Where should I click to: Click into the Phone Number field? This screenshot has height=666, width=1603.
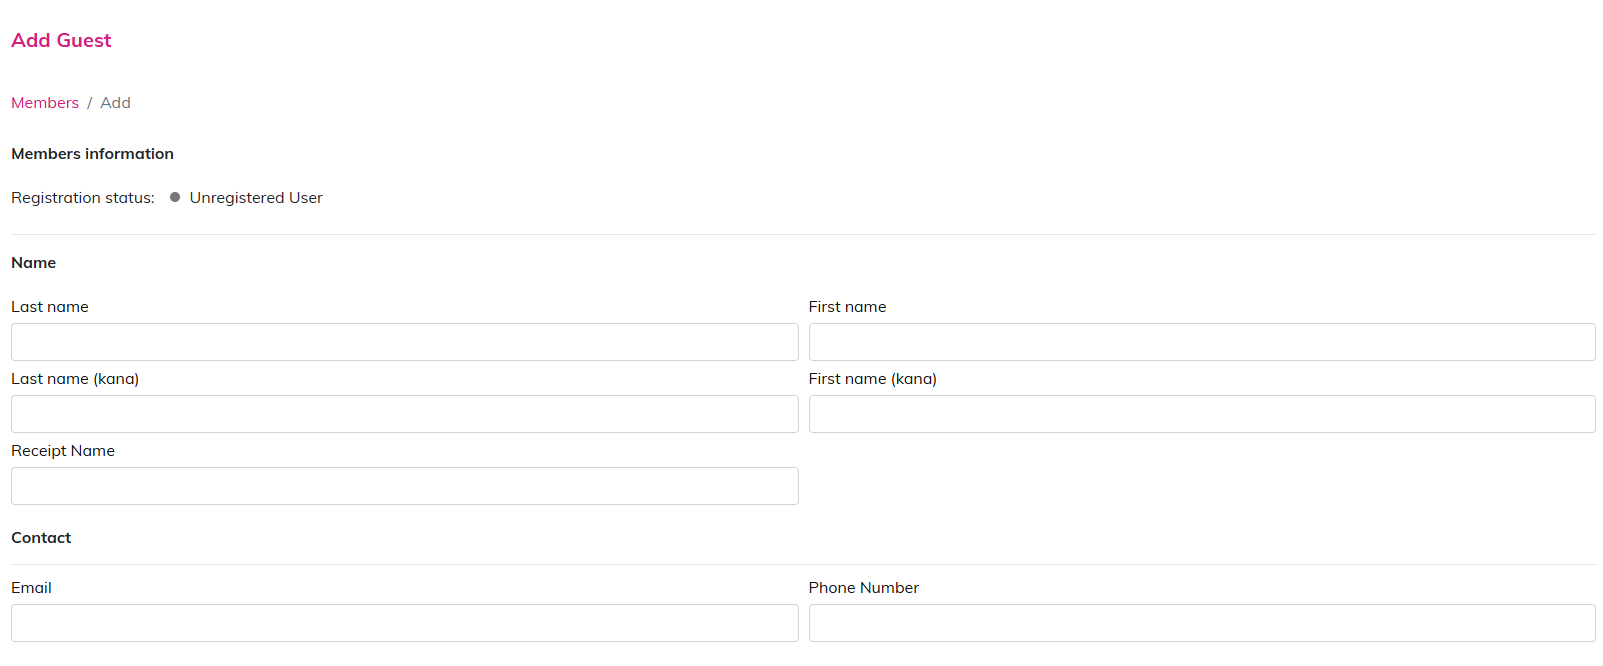point(1201,623)
